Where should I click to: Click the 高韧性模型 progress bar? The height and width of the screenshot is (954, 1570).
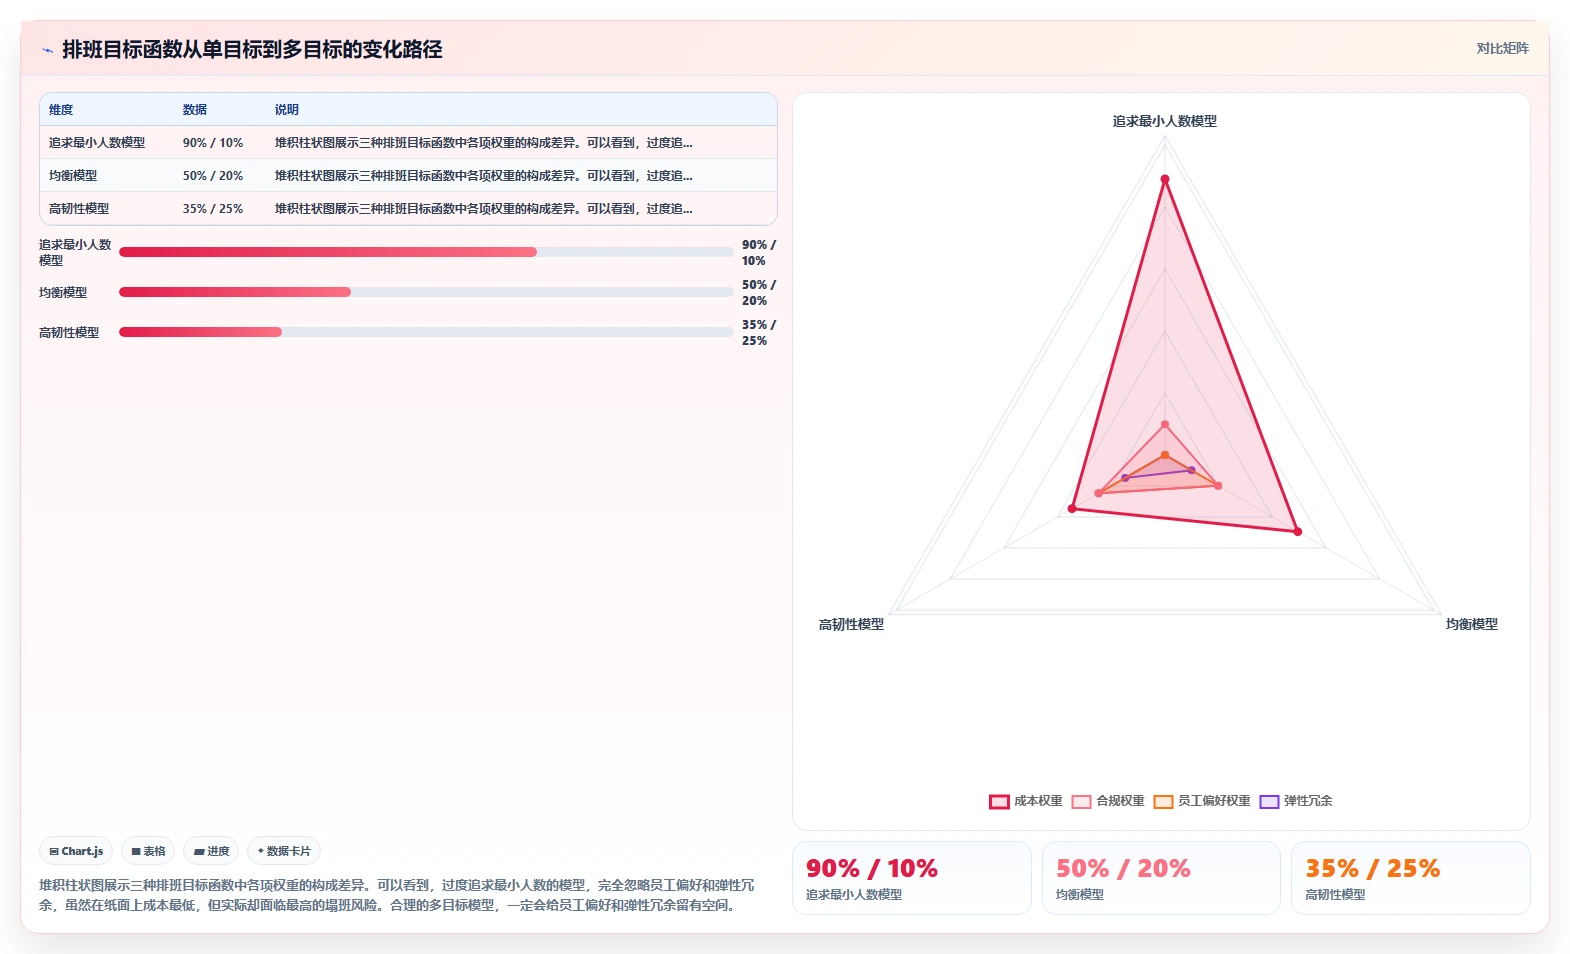point(426,332)
